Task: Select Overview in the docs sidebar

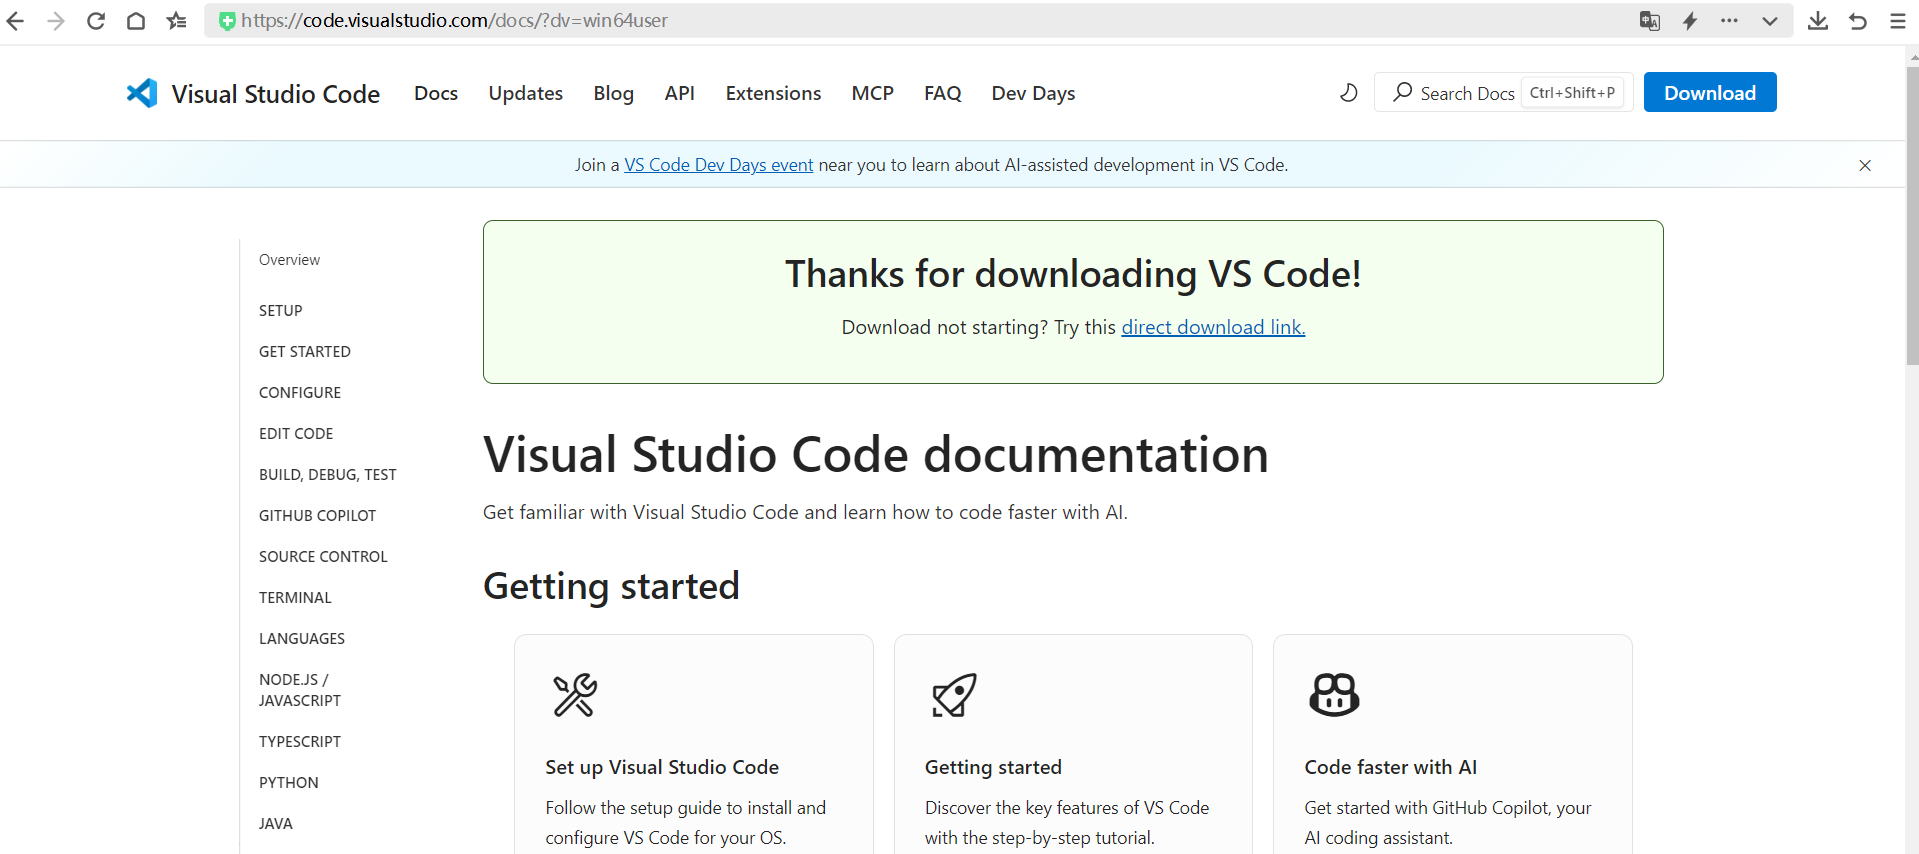Action: [x=289, y=260]
